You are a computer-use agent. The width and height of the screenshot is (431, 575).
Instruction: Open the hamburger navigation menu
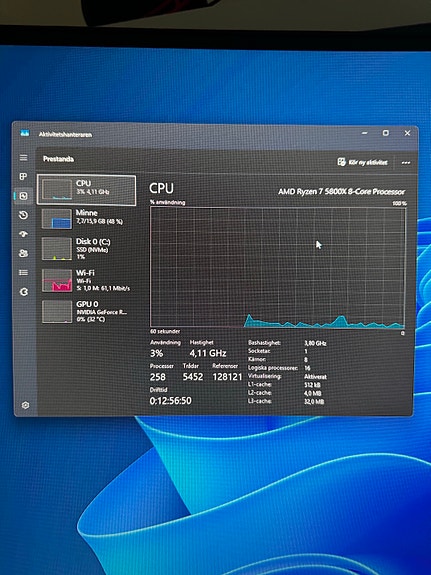pyautogui.click(x=23, y=158)
